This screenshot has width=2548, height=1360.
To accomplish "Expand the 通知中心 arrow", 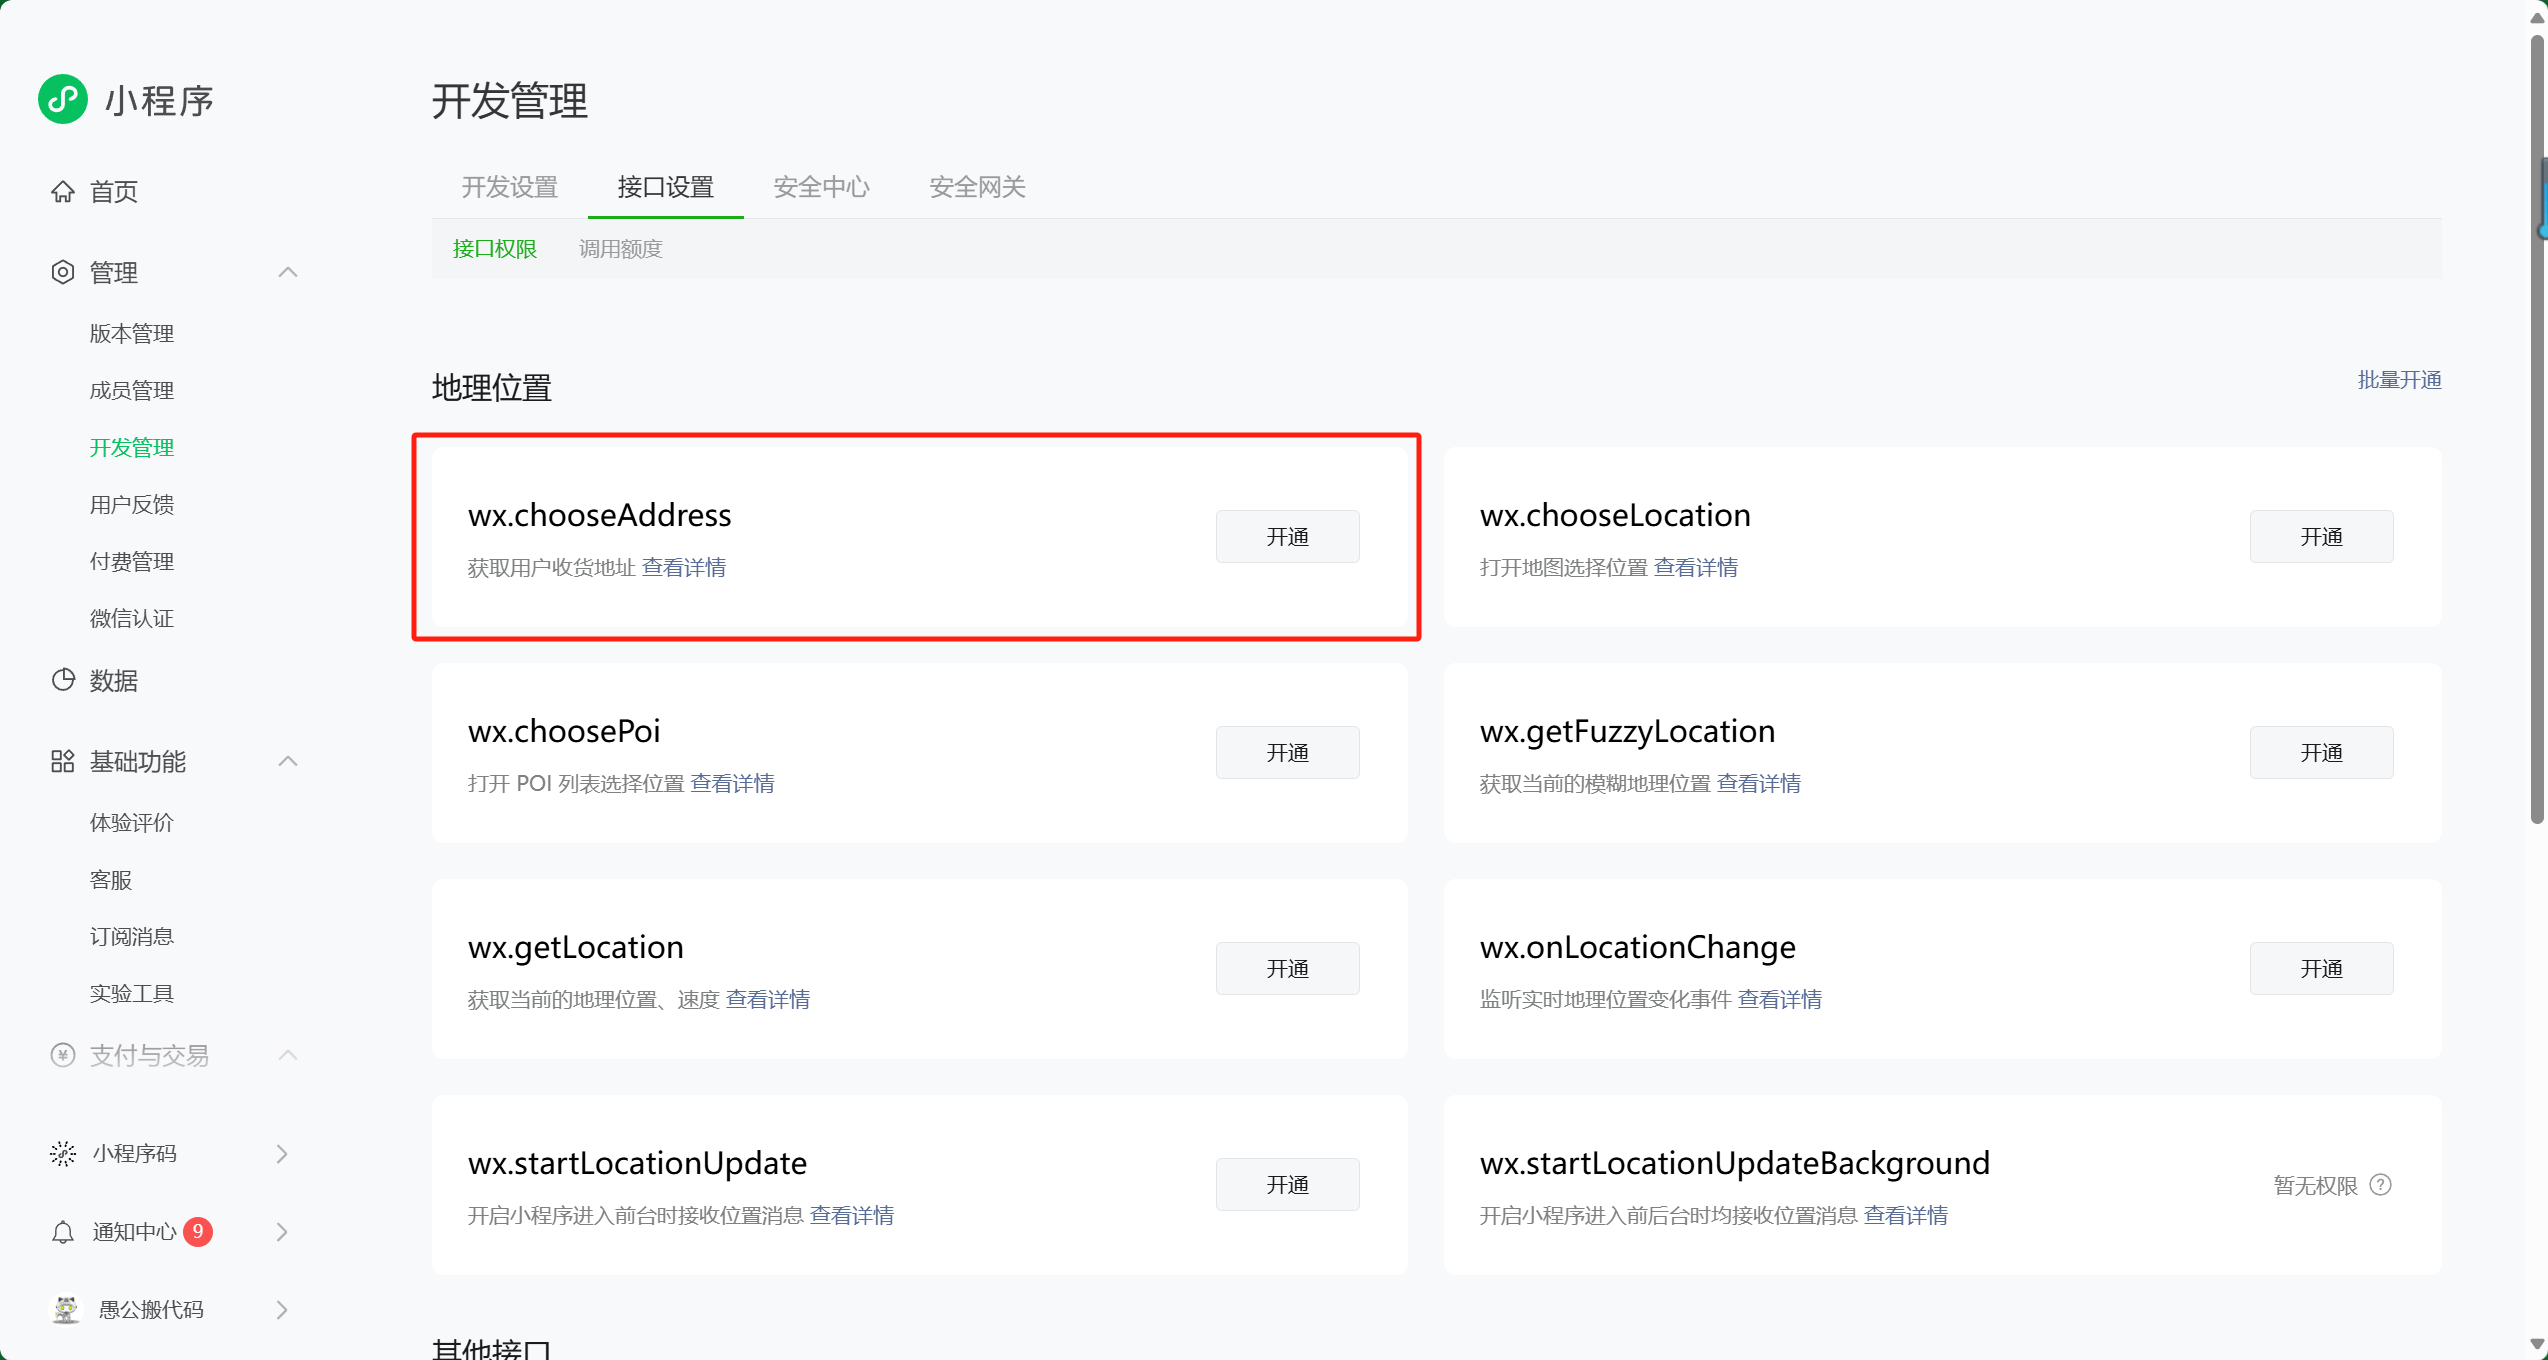I will pyautogui.click(x=282, y=1232).
